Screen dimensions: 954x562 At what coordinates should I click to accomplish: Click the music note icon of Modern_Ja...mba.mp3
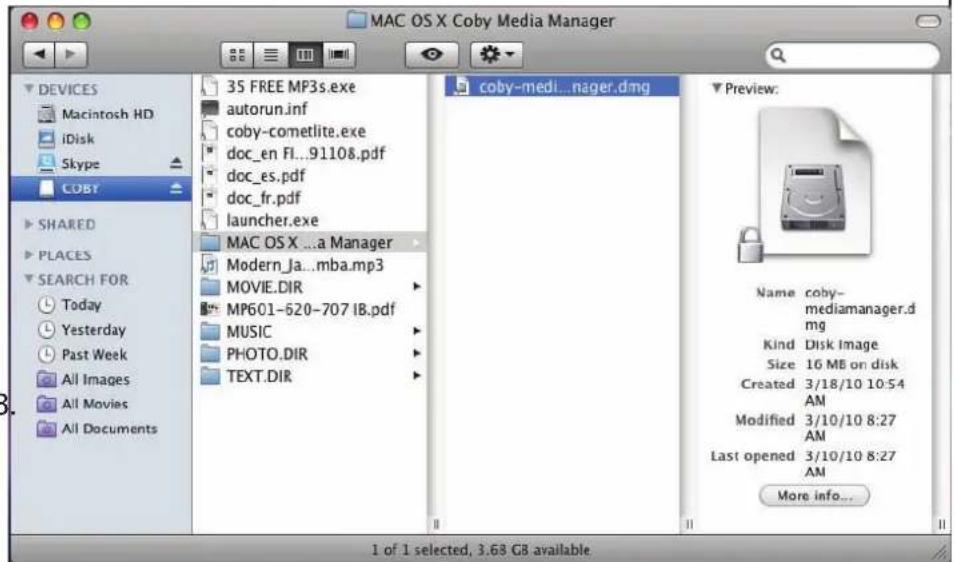pos(209,265)
